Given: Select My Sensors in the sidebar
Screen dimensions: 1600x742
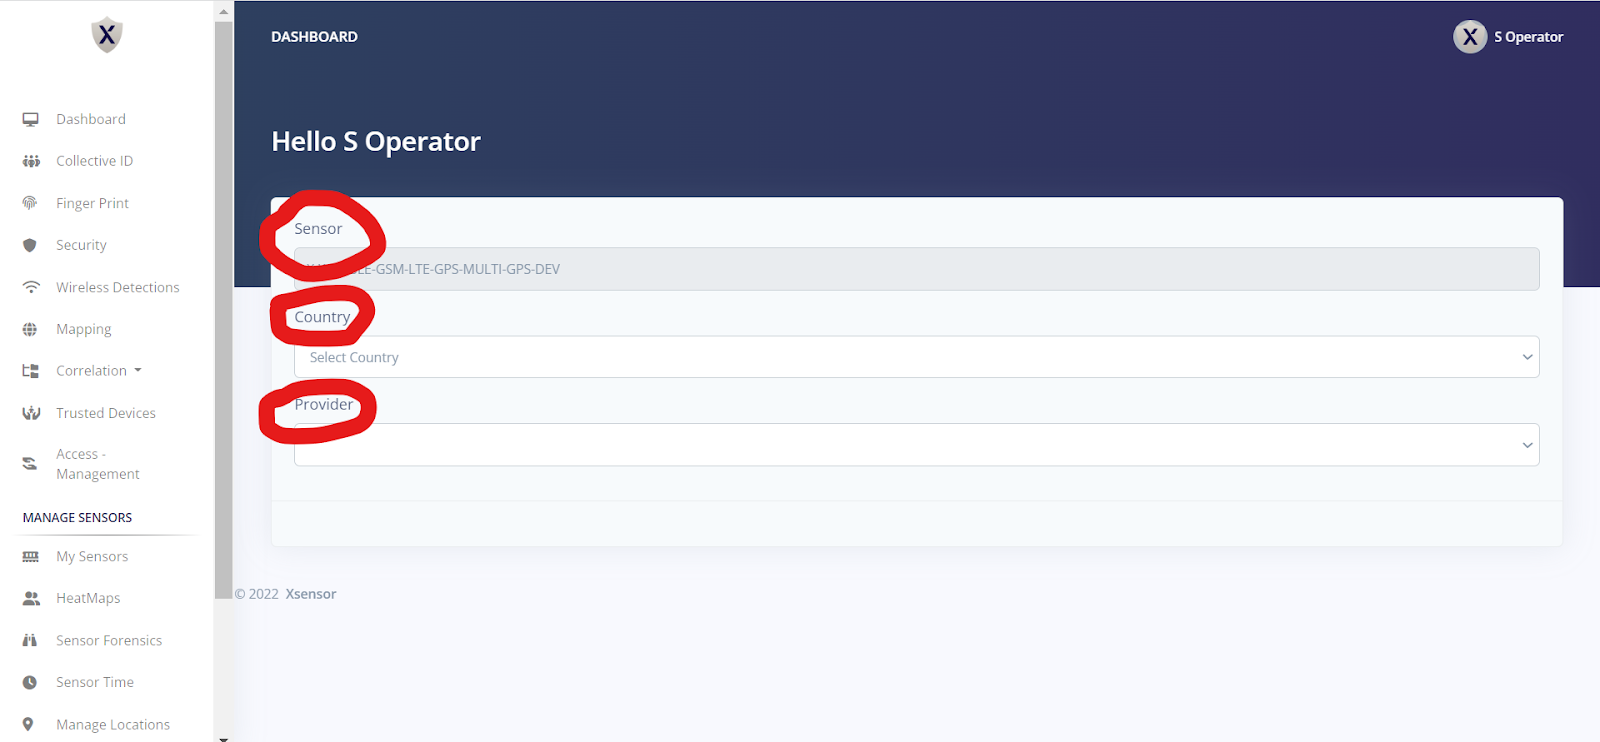Looking at the screenshot, I should [x=93, y=555].
